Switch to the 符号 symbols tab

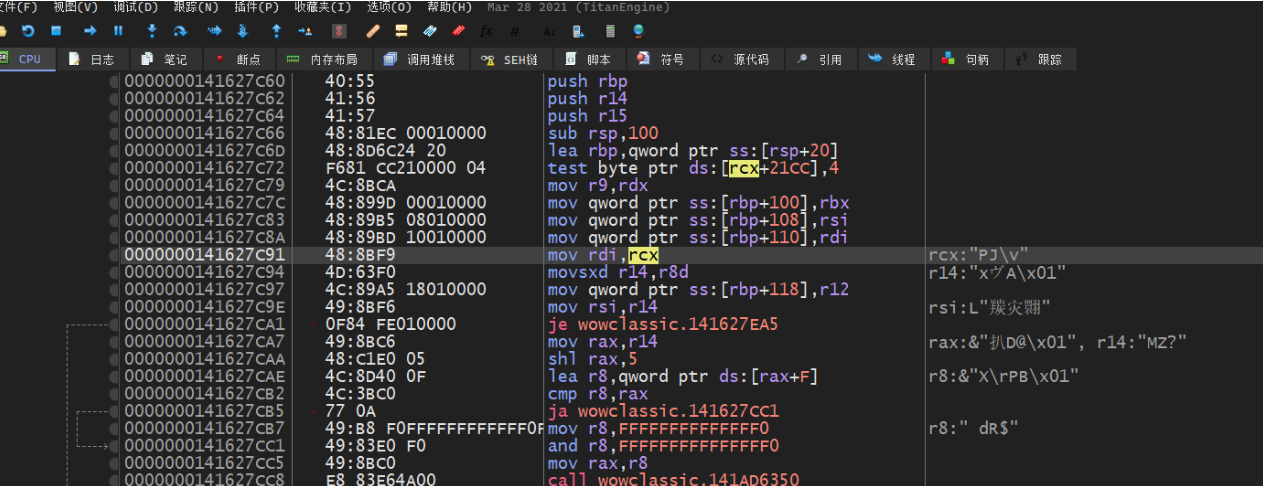point(663,59)
